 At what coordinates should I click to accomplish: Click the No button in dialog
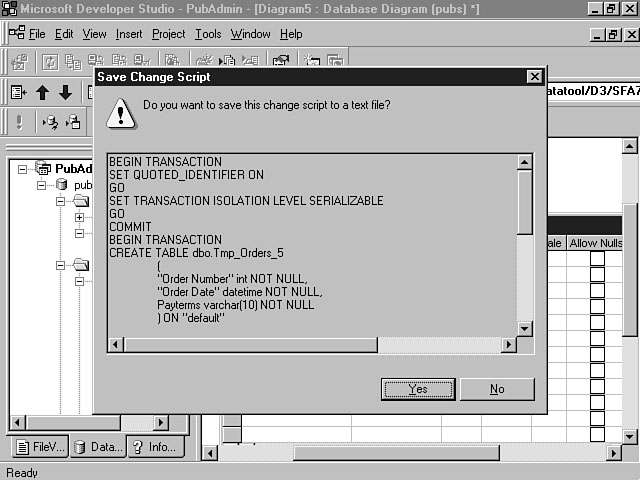(x=497, y=389)
